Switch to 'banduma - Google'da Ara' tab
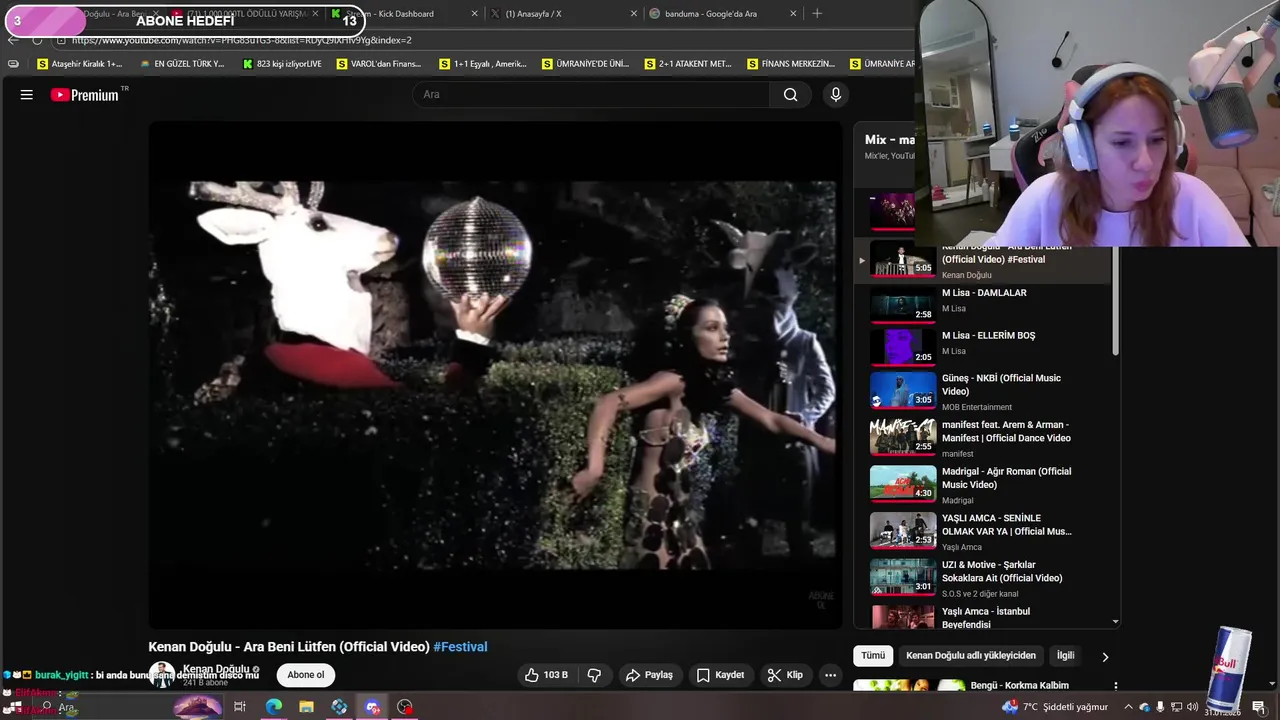This screenshot has width=1280, height=720. (x=711, y=14)
